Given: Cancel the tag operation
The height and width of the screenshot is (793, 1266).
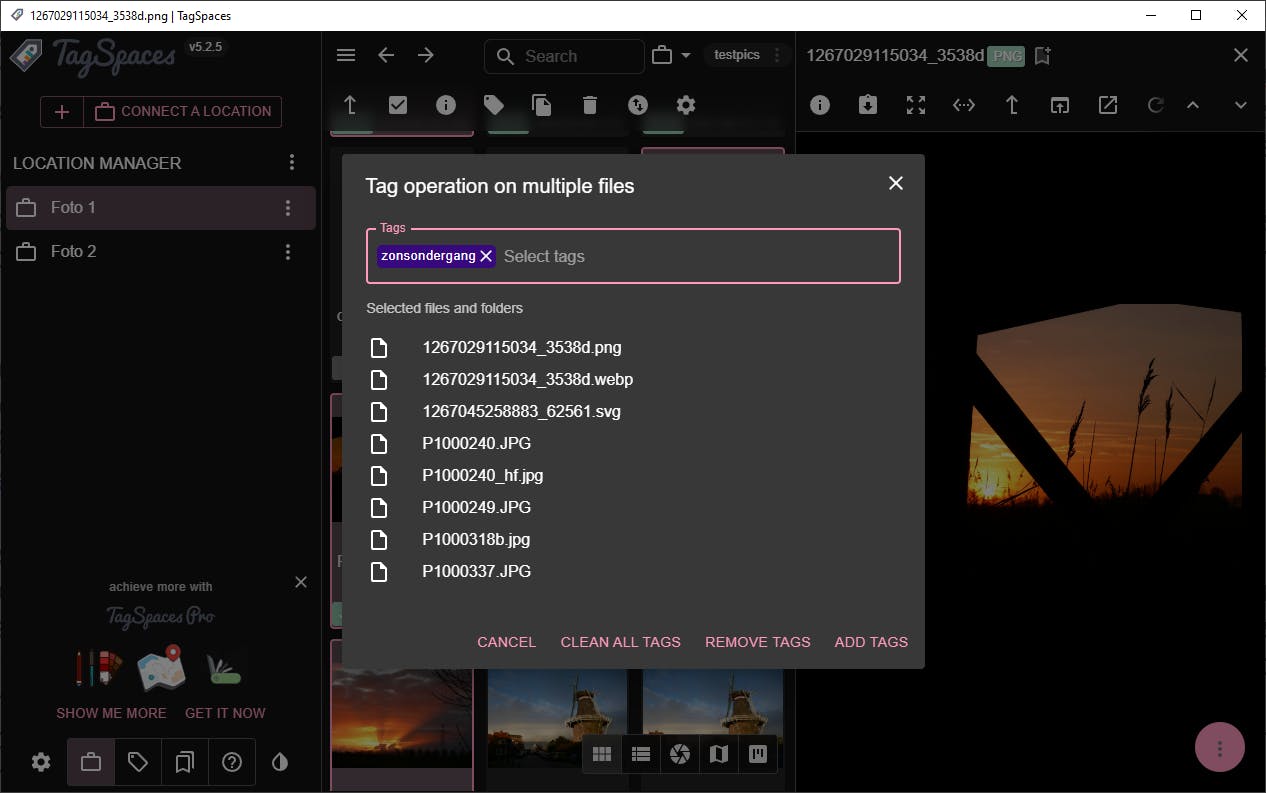Looking at the screenshot, I should (x=506, y=642).
